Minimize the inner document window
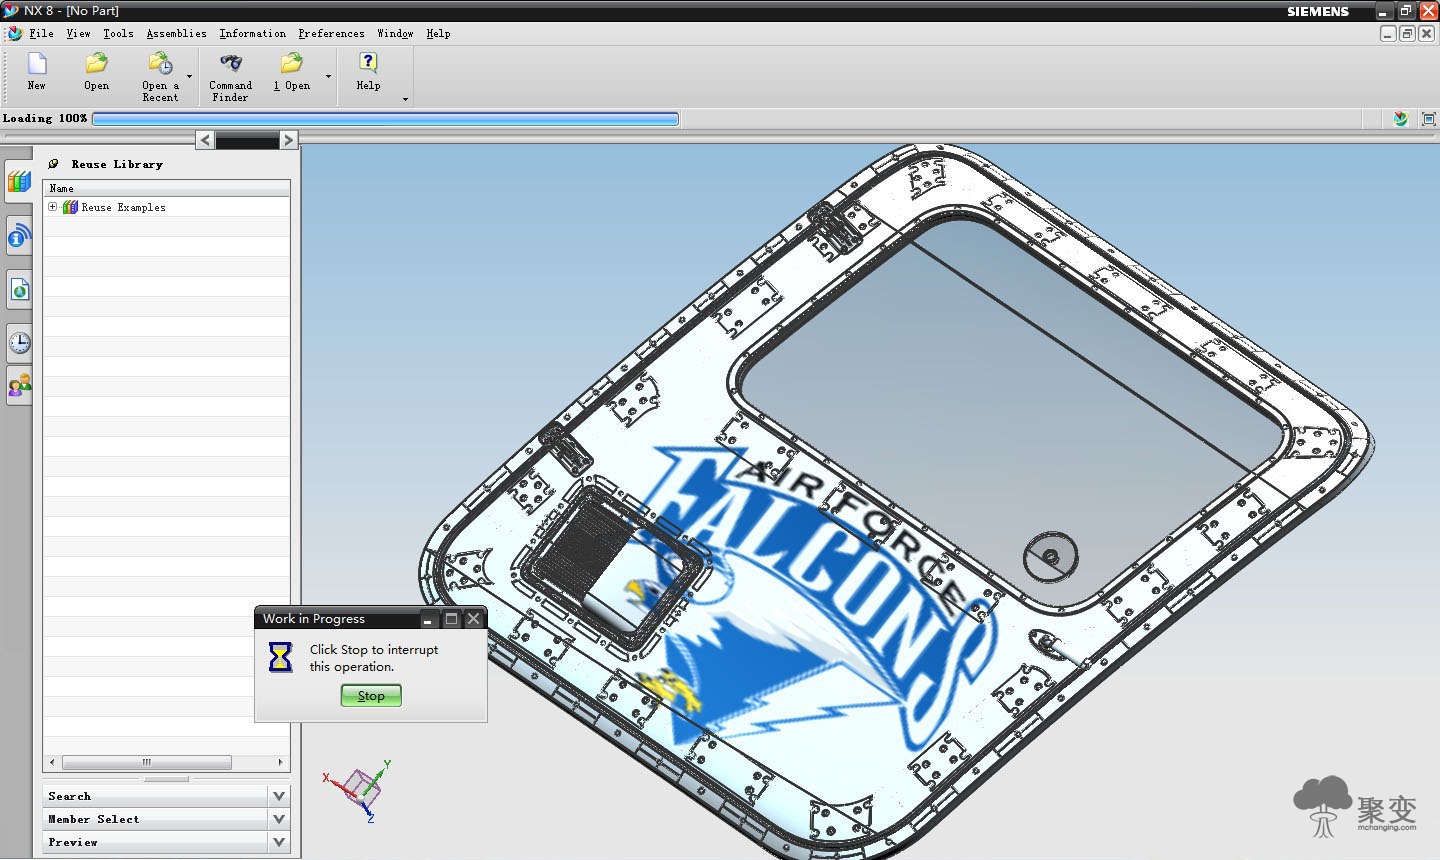 pos(1388,34)
